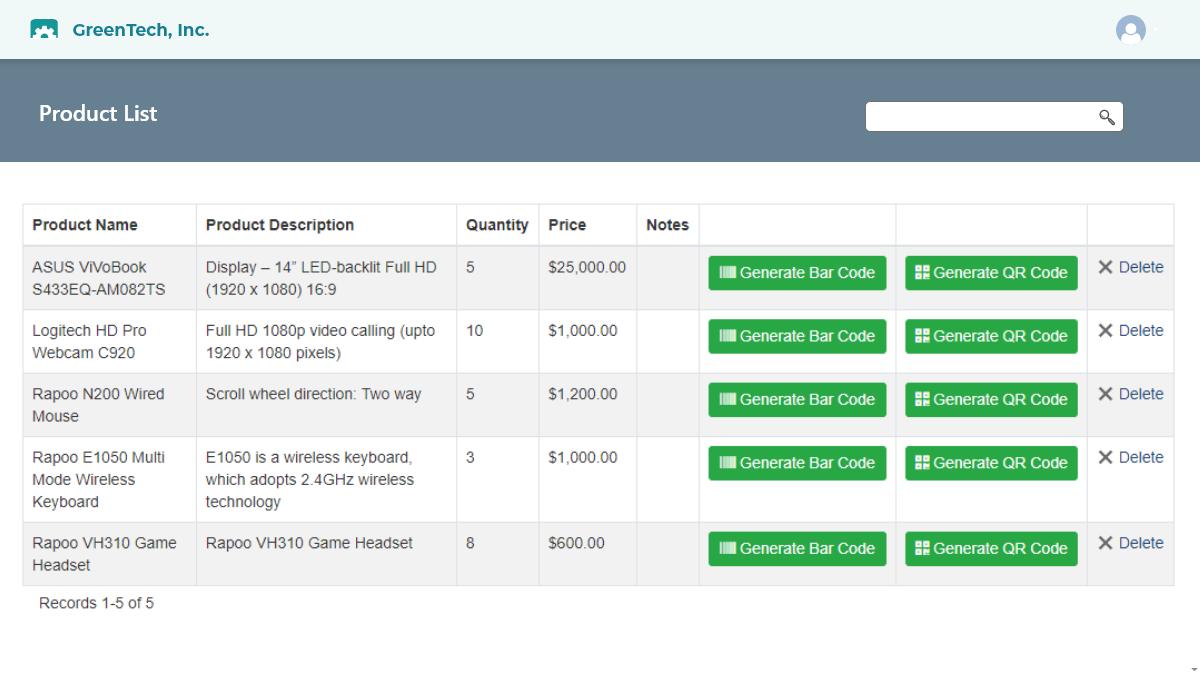Screen dimensions: 1200x675
Task: Click the Notes column header
Action: click(x=667, y=225)
